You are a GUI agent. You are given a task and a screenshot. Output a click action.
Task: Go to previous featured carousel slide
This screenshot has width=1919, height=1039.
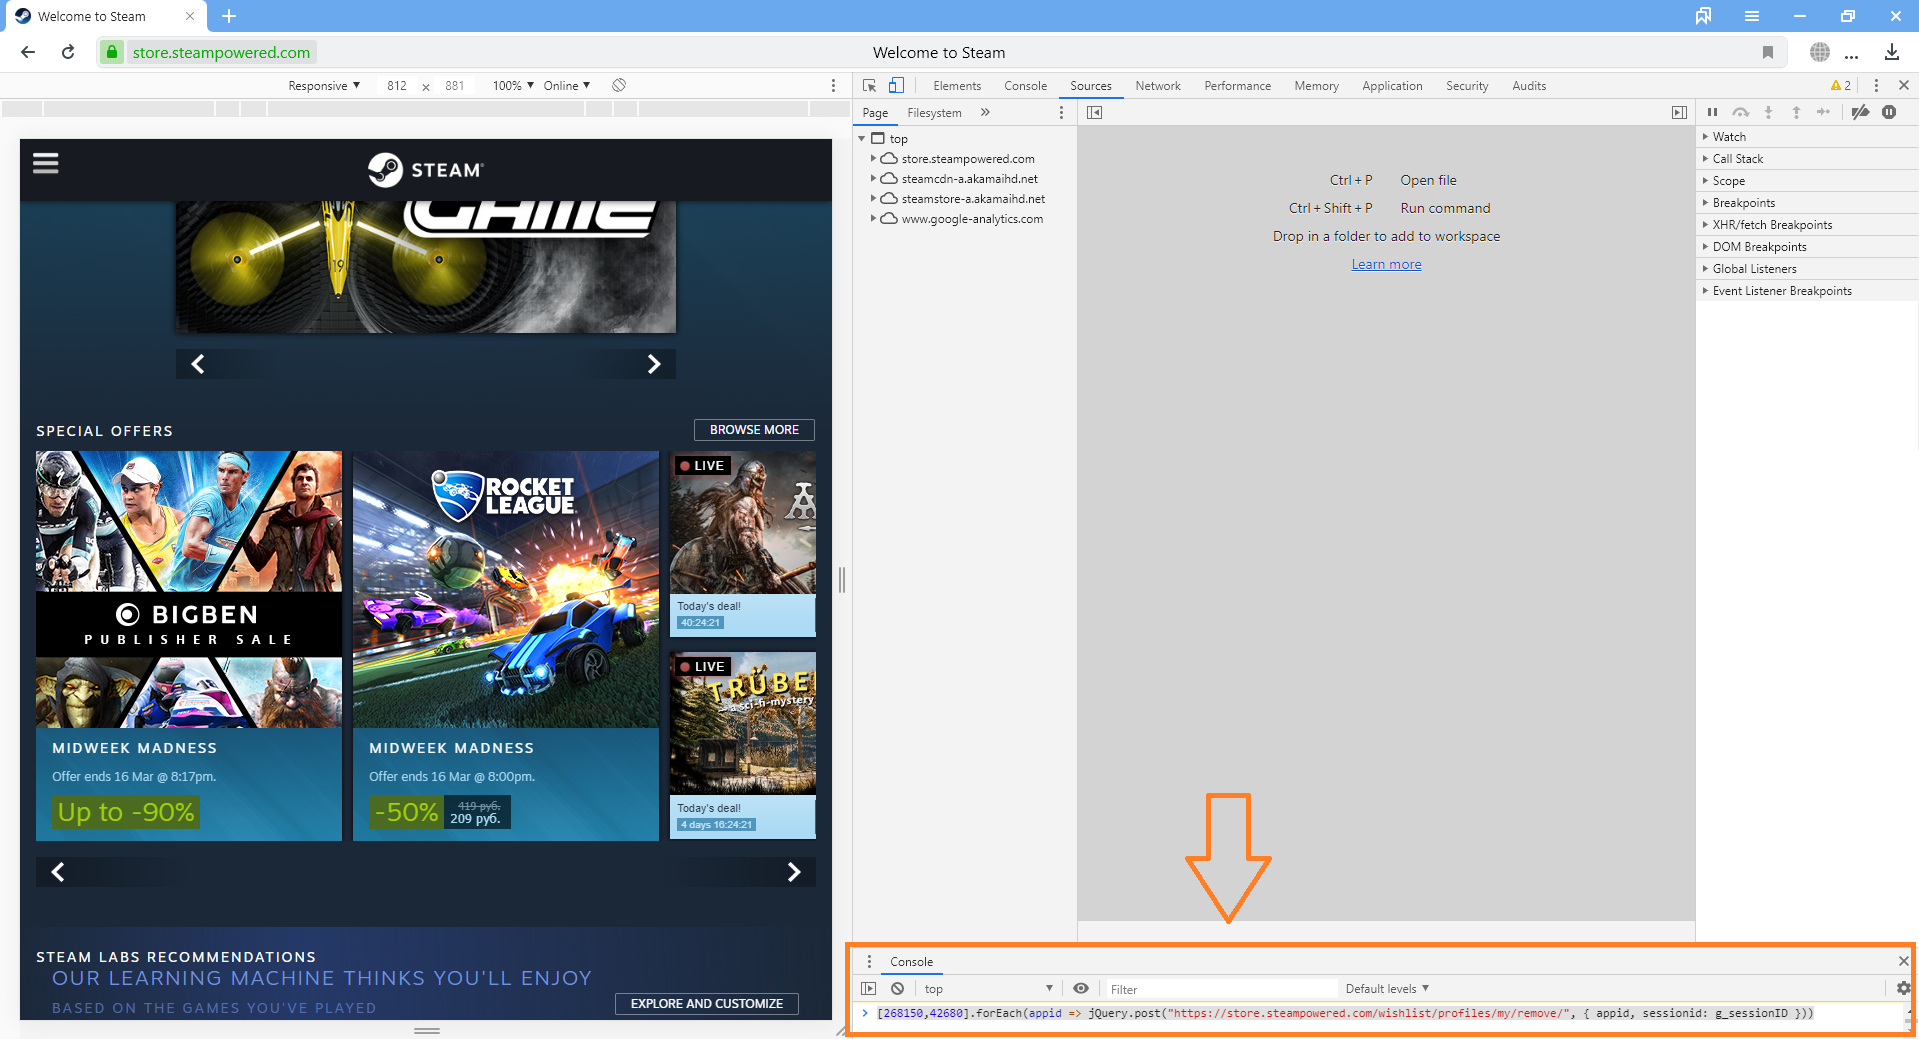(198, 364)
